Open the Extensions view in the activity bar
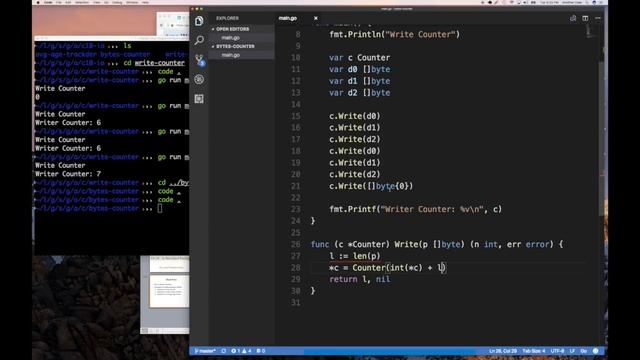The width and height of the screenshot is (640, 360). (x=199, y=99)
